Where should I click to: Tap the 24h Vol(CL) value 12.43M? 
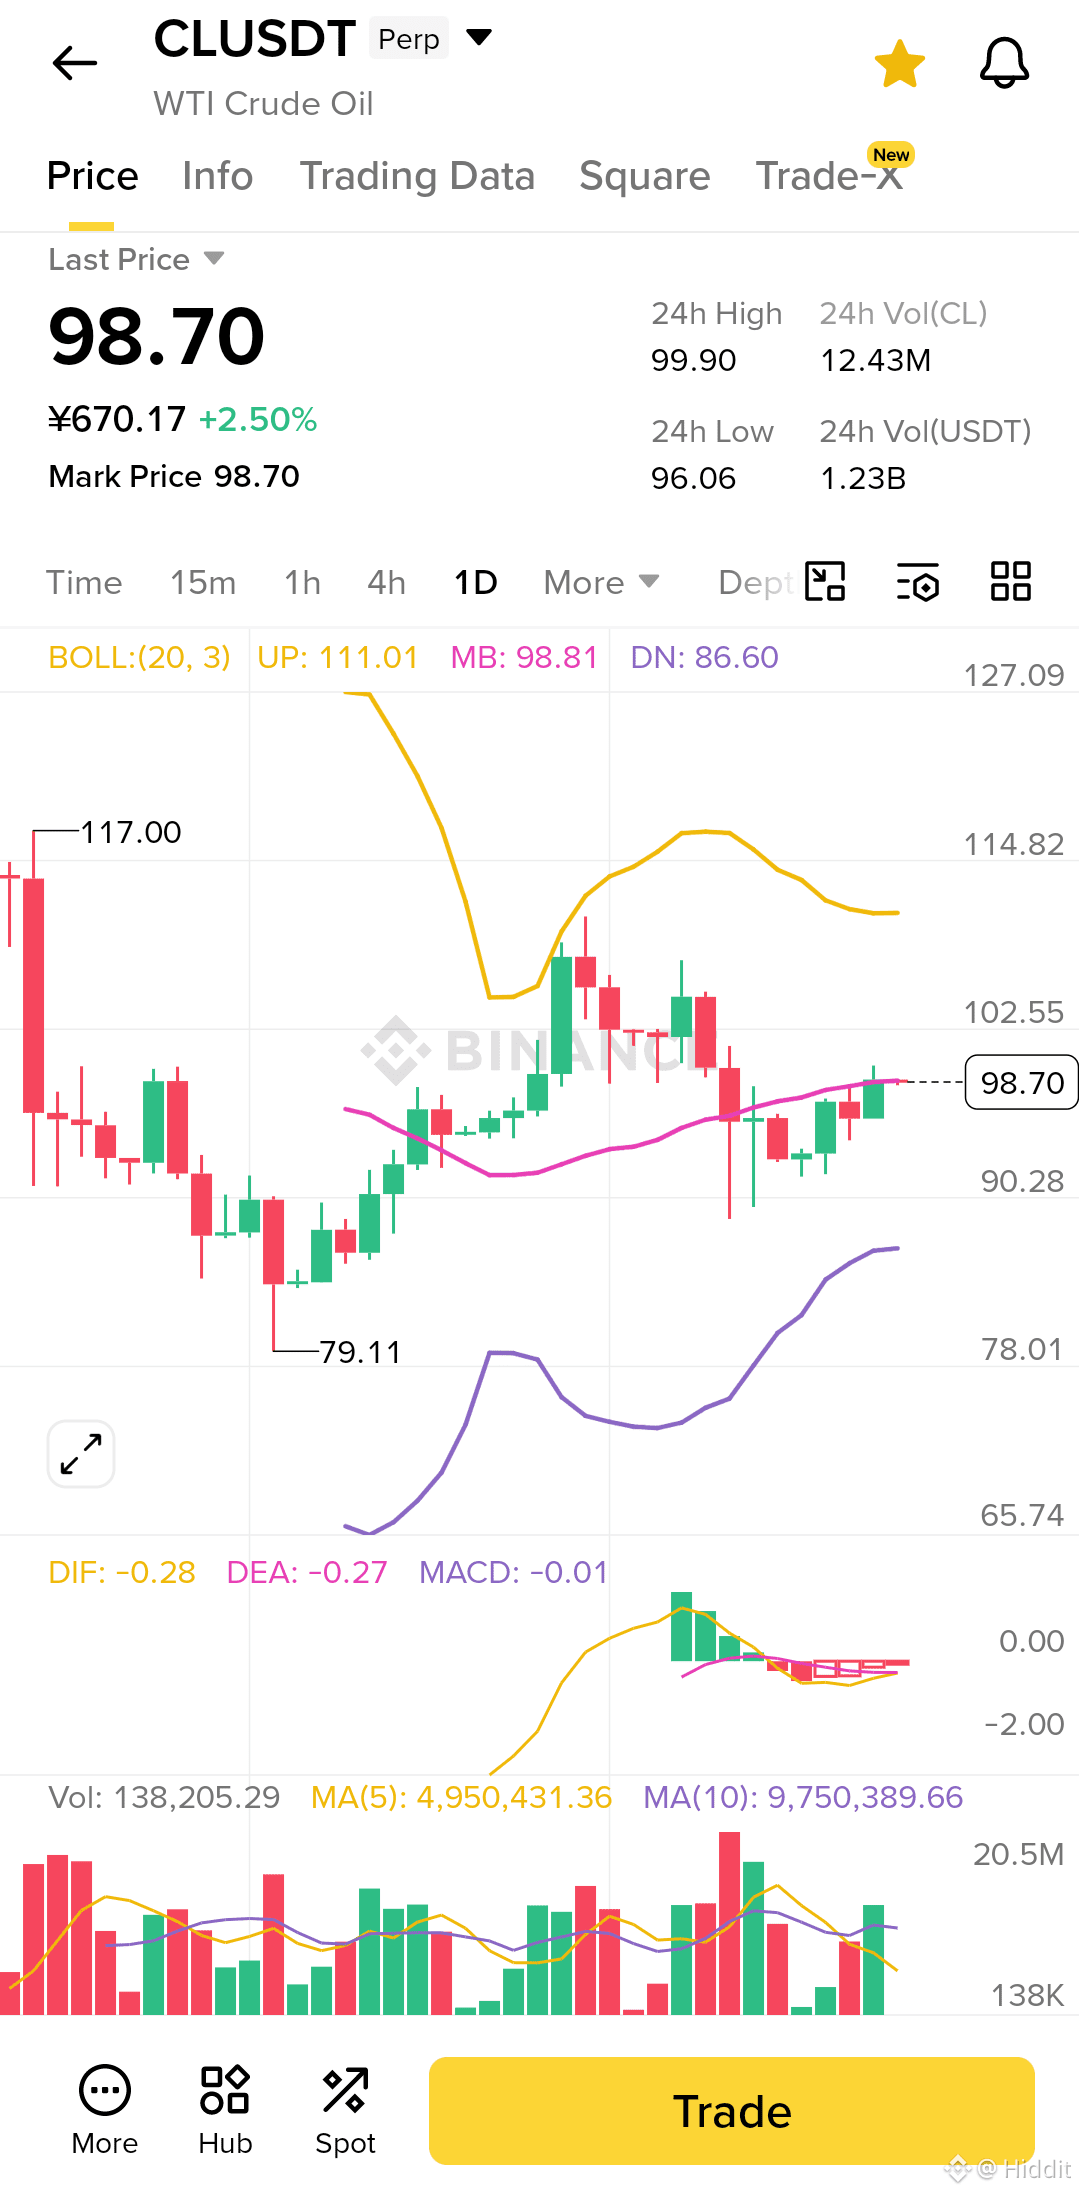click(x=876, y=360)
